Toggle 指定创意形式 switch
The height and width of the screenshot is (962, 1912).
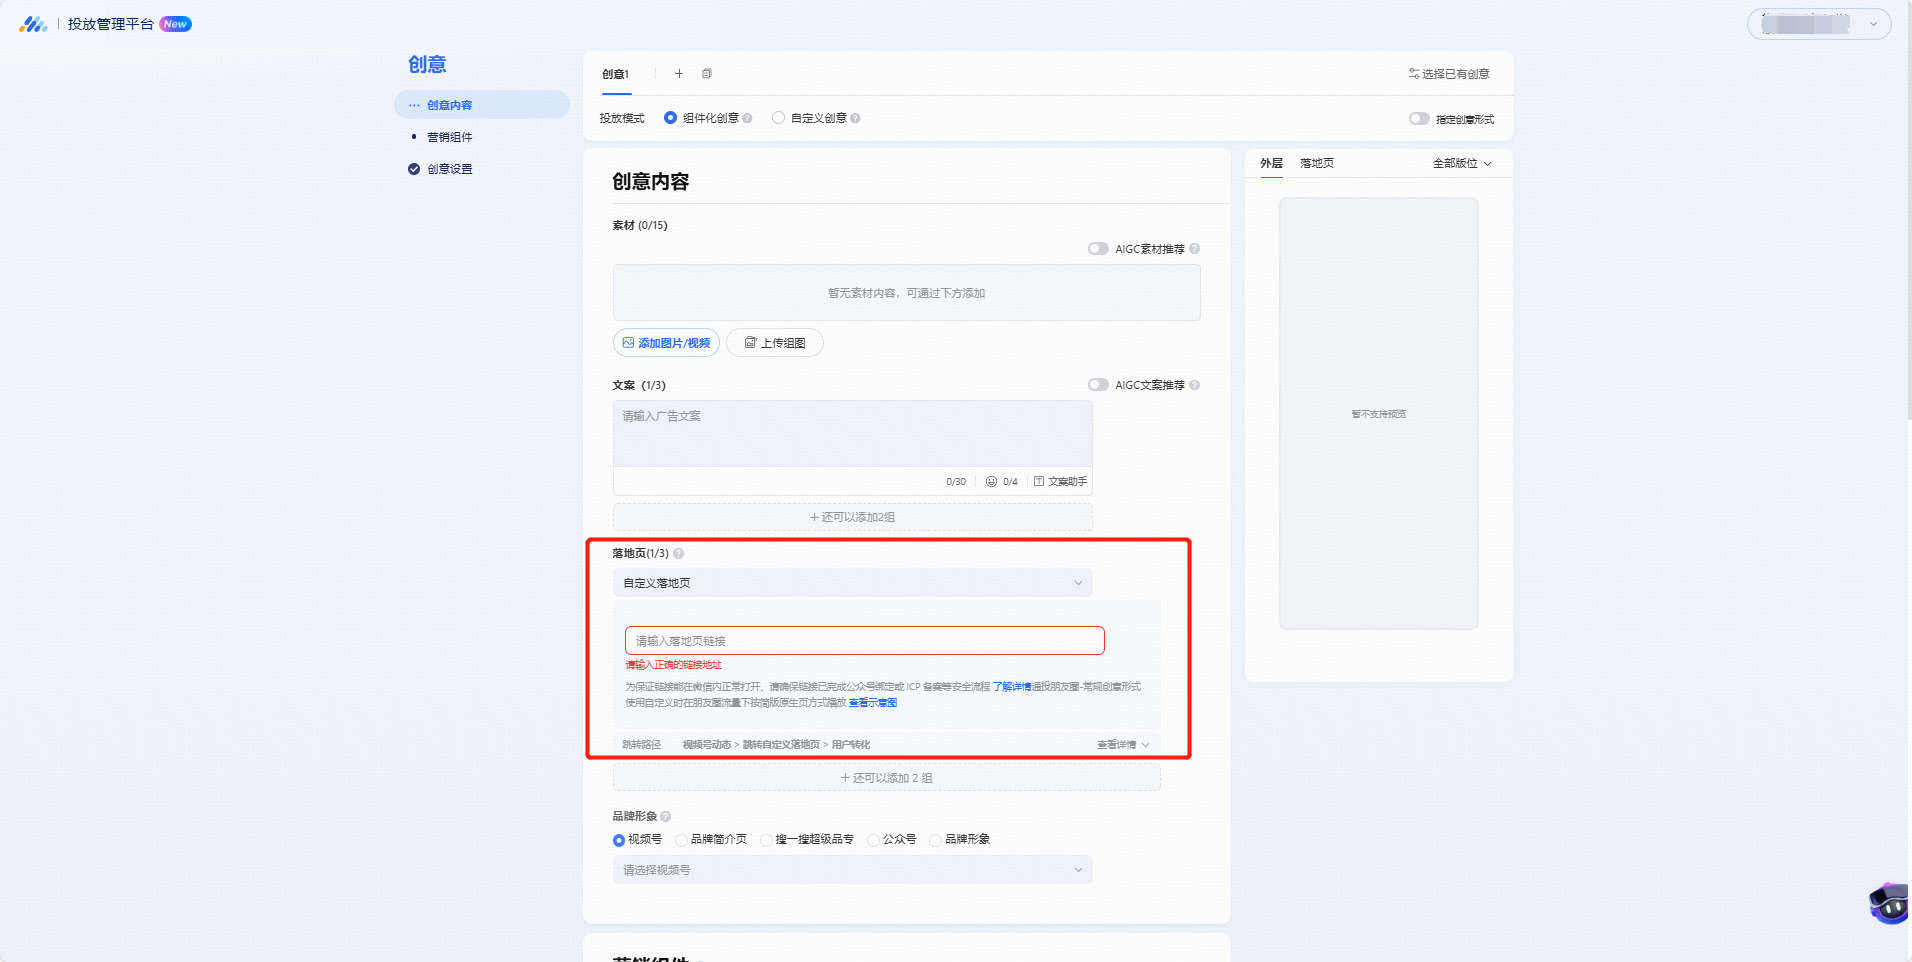1419,119
